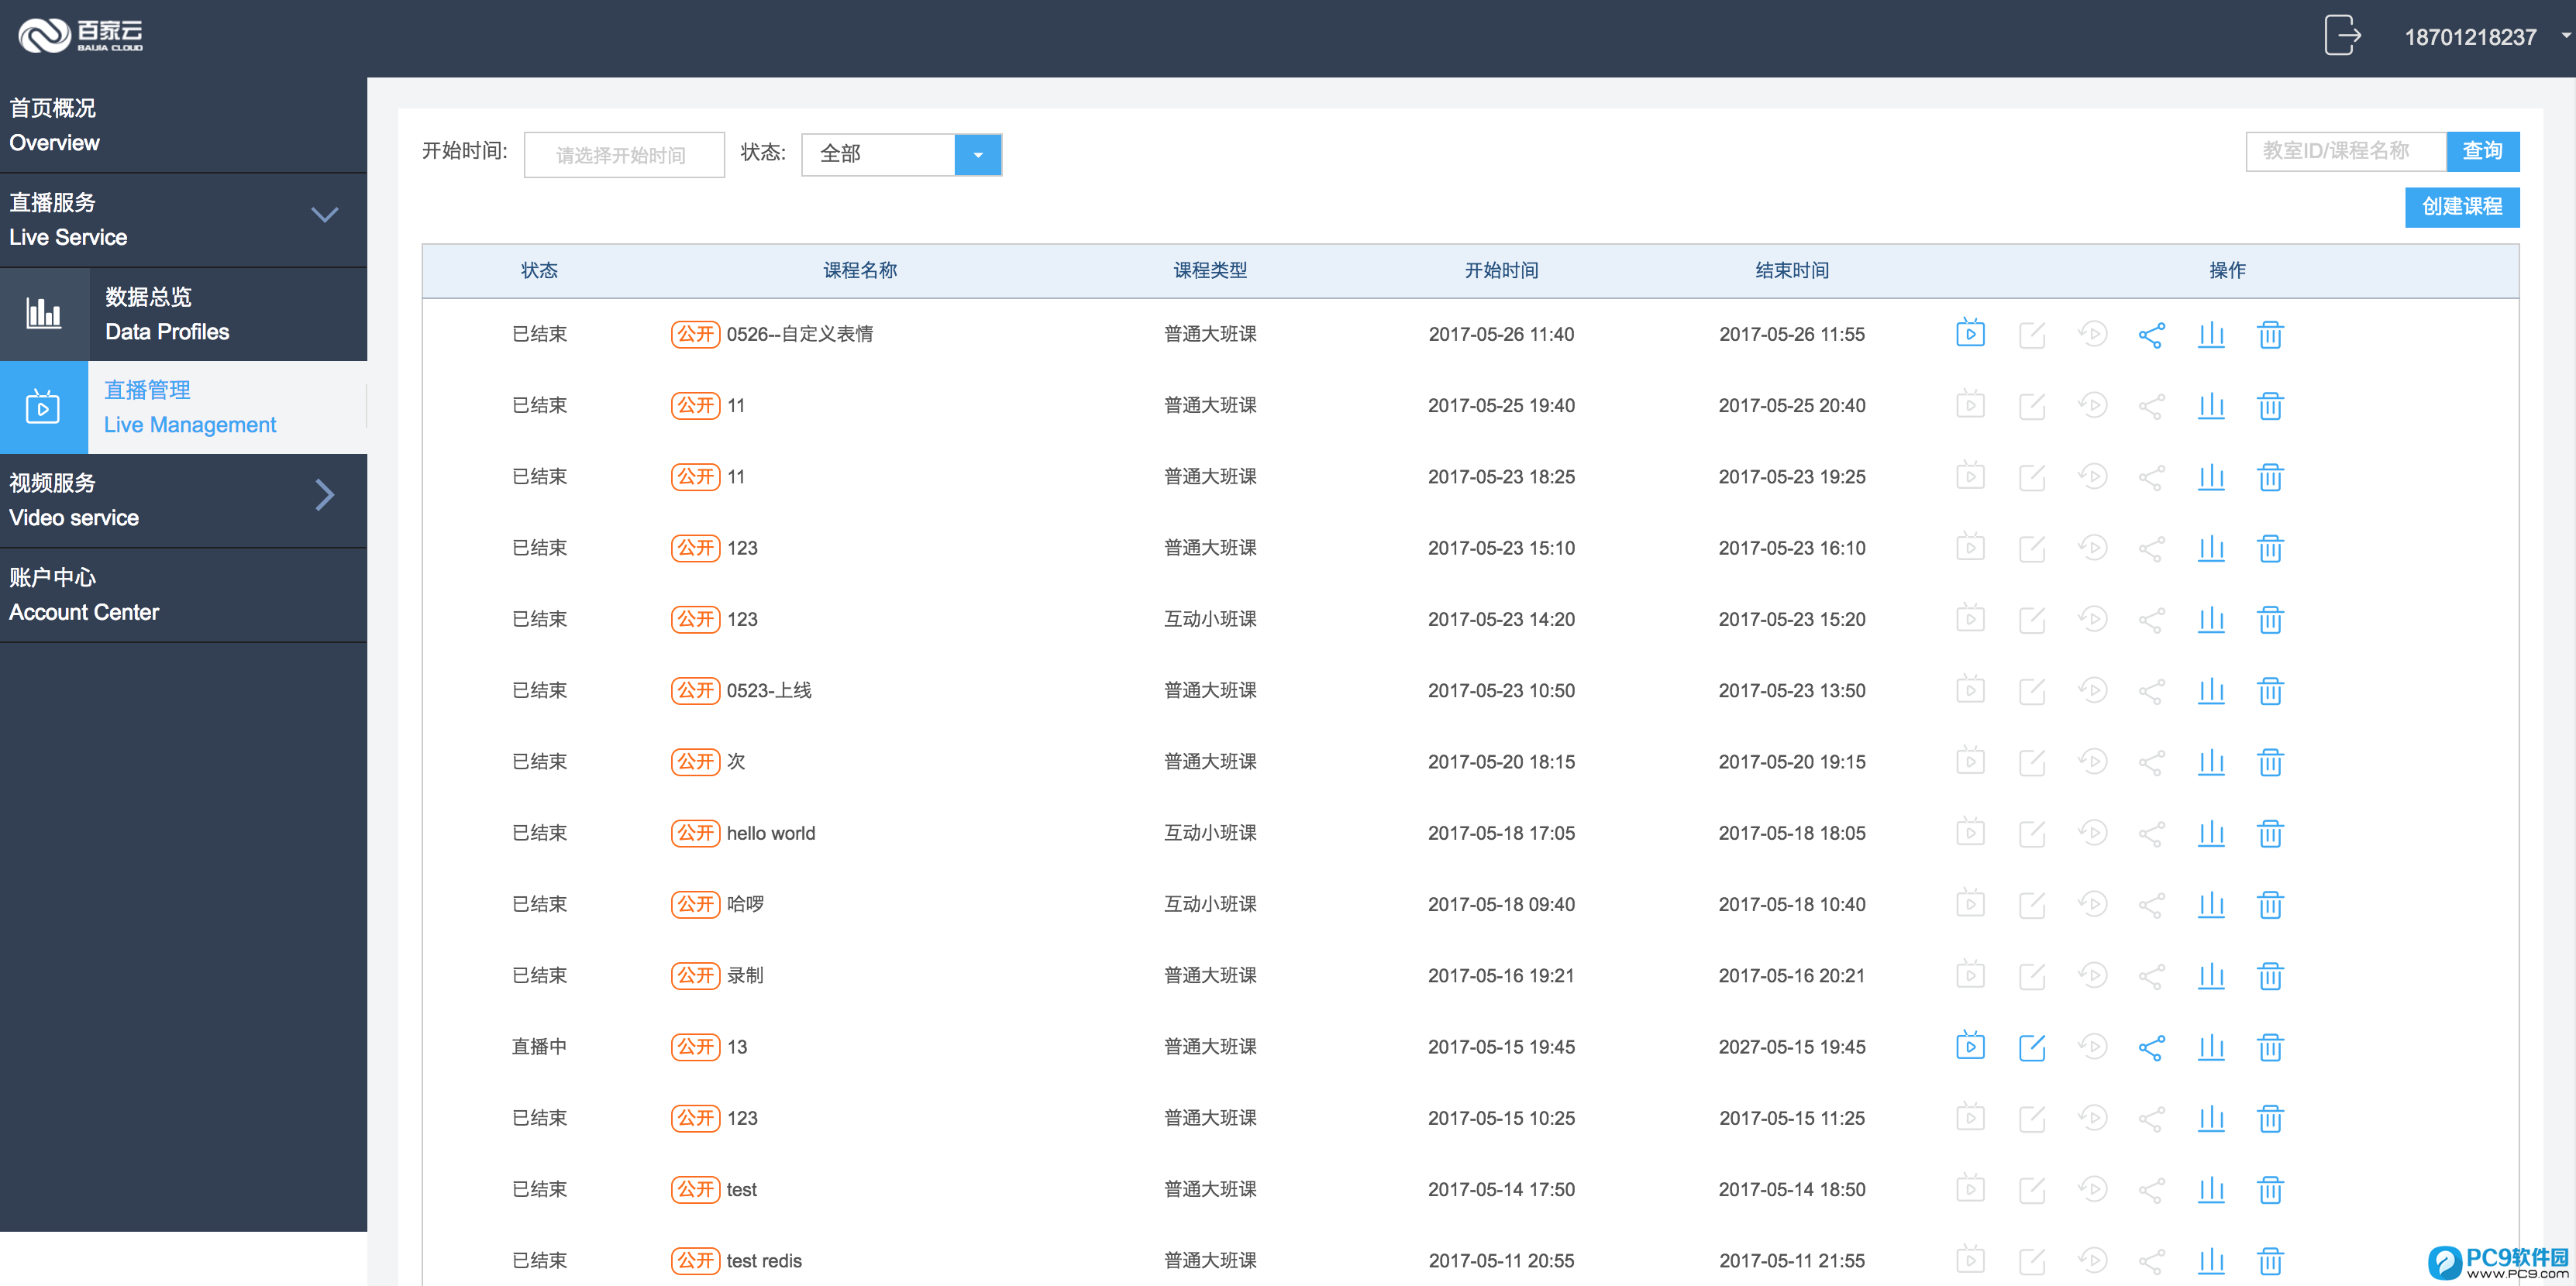The height and width of the screenshot is (1286, 2576).
Task: Click the 查询 search button
Action: (x=2482, y=151)
